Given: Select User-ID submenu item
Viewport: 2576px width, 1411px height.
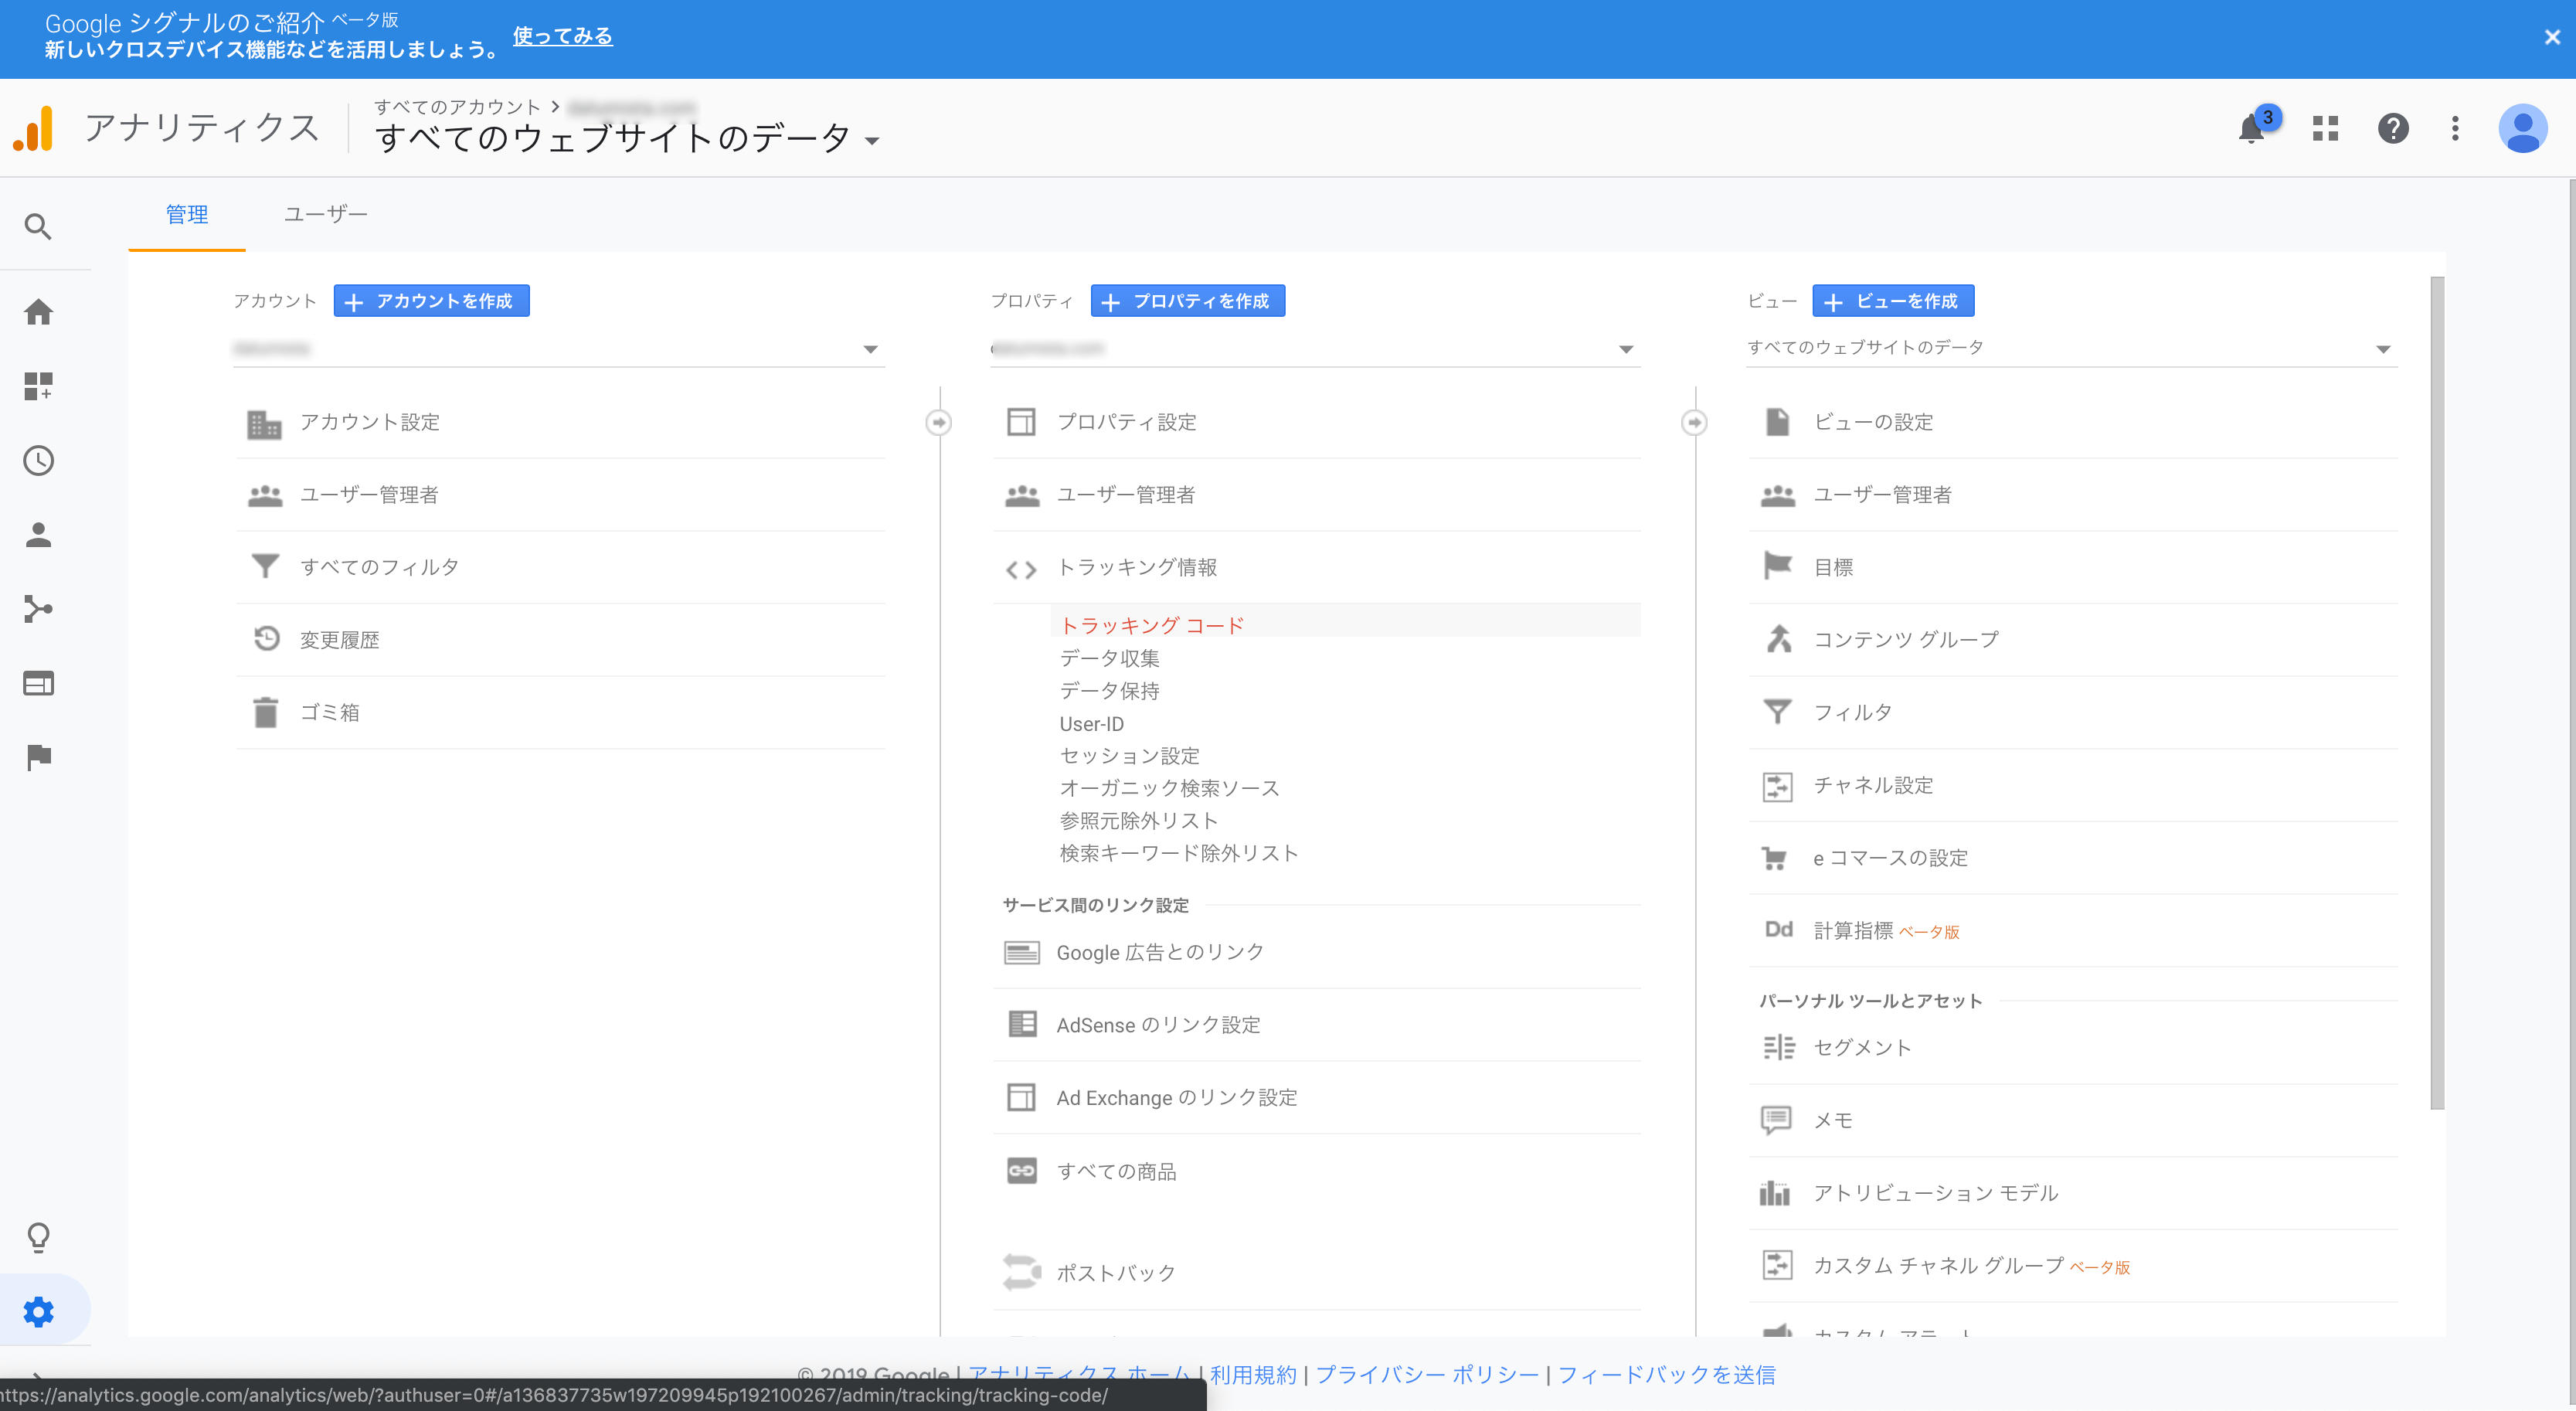Looking at the screenshot, I should [x=1092, y=723].
